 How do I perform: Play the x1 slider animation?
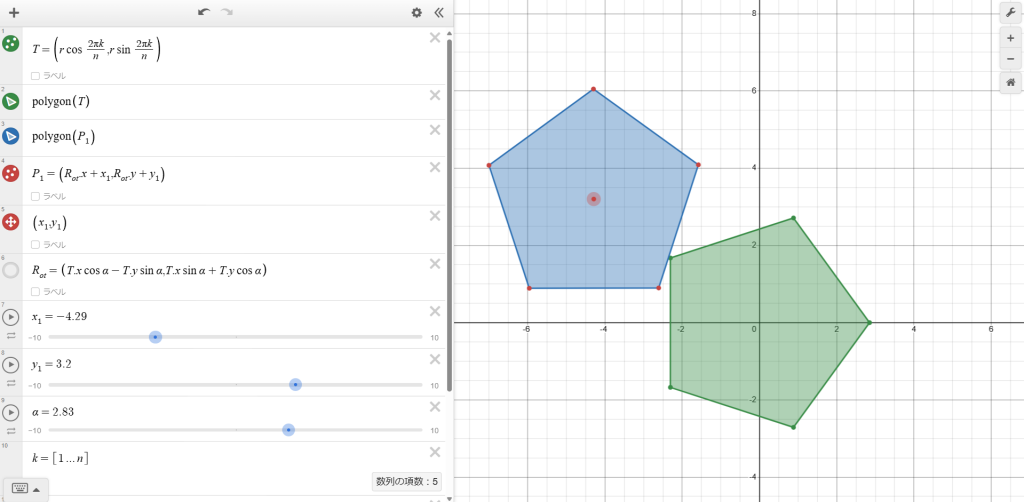pos(11,318)
